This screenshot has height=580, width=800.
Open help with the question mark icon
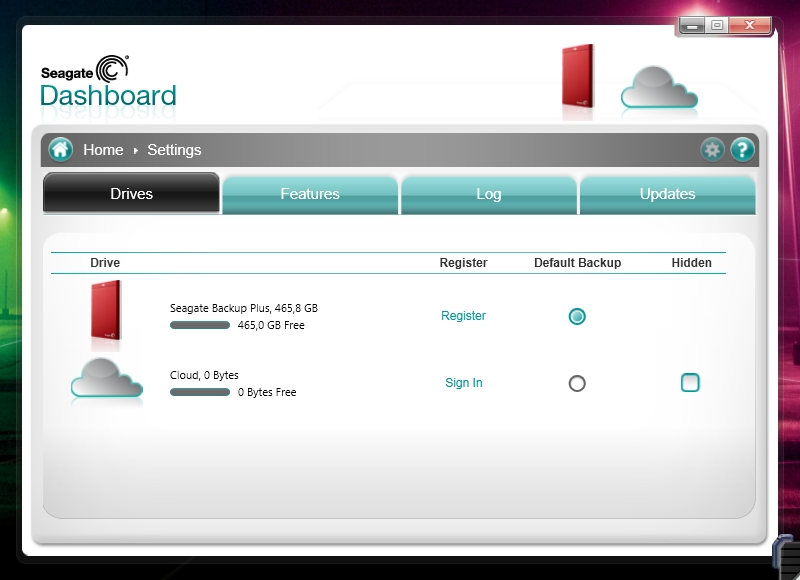tap(742, 150)
